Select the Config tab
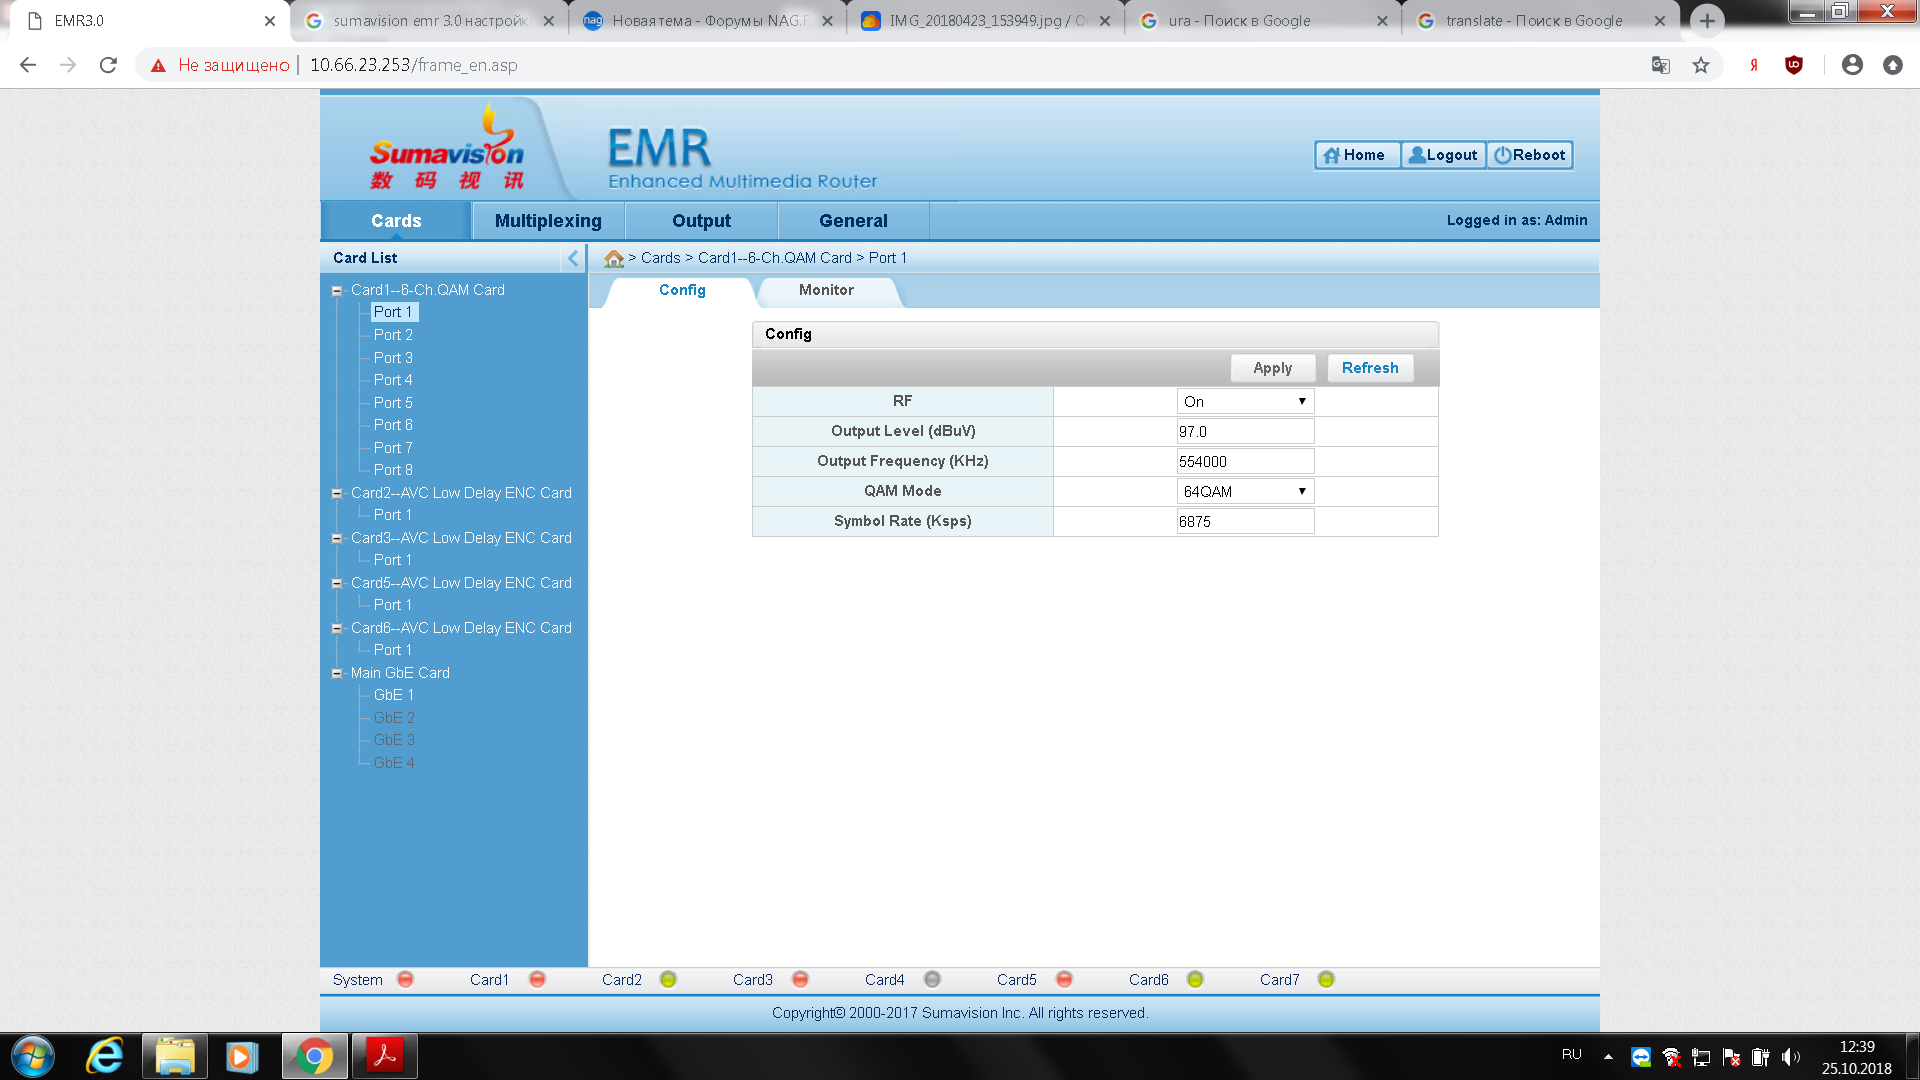This screenshot has width=1920, height=1080. [682, 290]
